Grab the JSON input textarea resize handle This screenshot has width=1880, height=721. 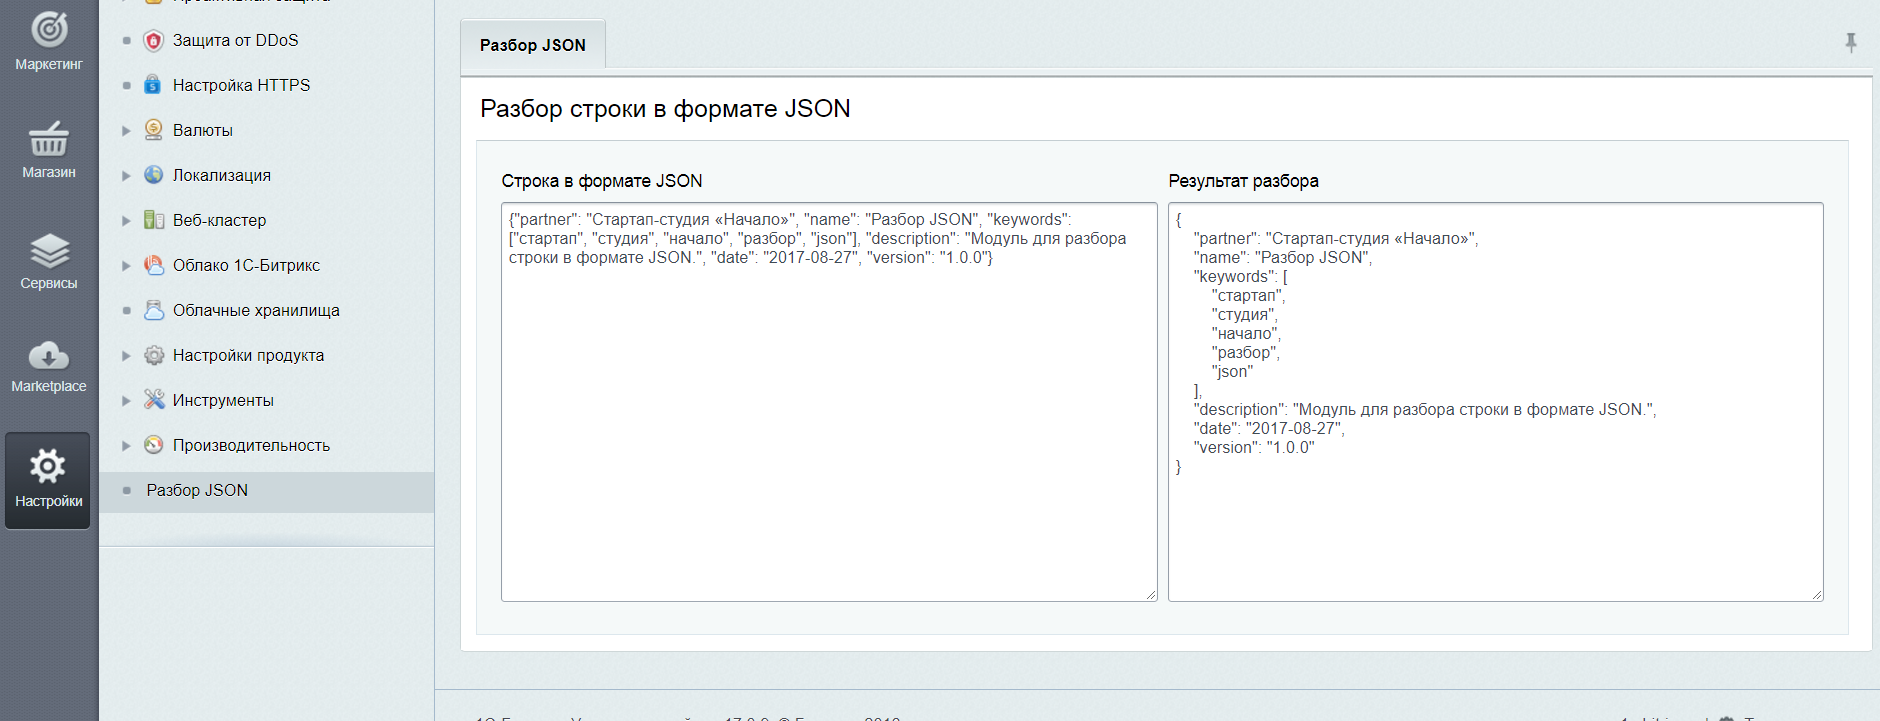tap(1151, 595)
